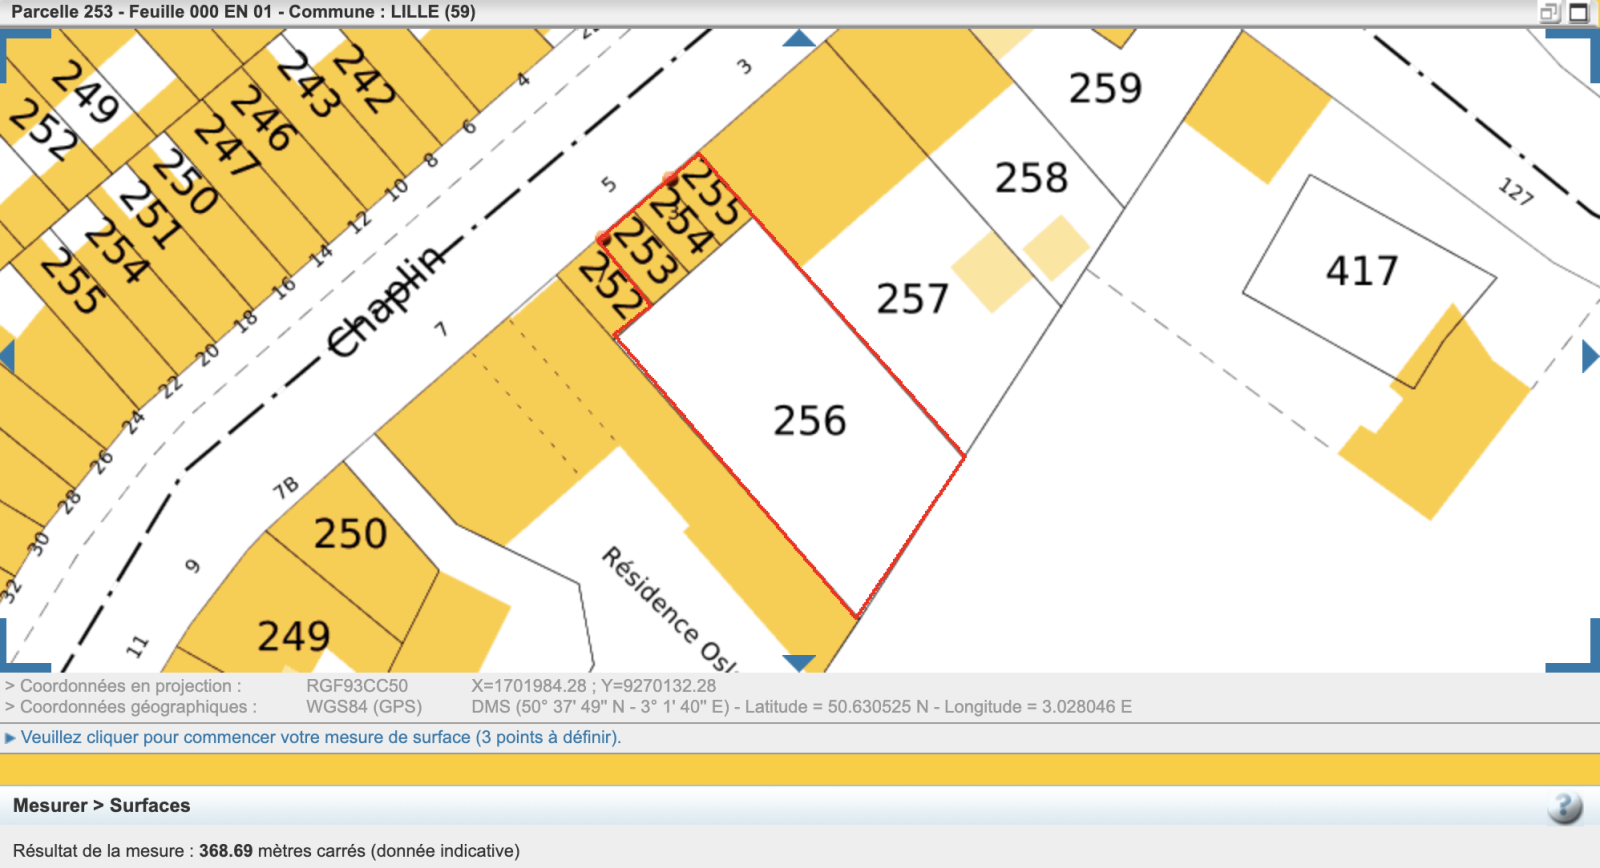This screenshot has height=868, width=1600.
Task: Click parcel 417 on the map
Action: pos(1361,271)
